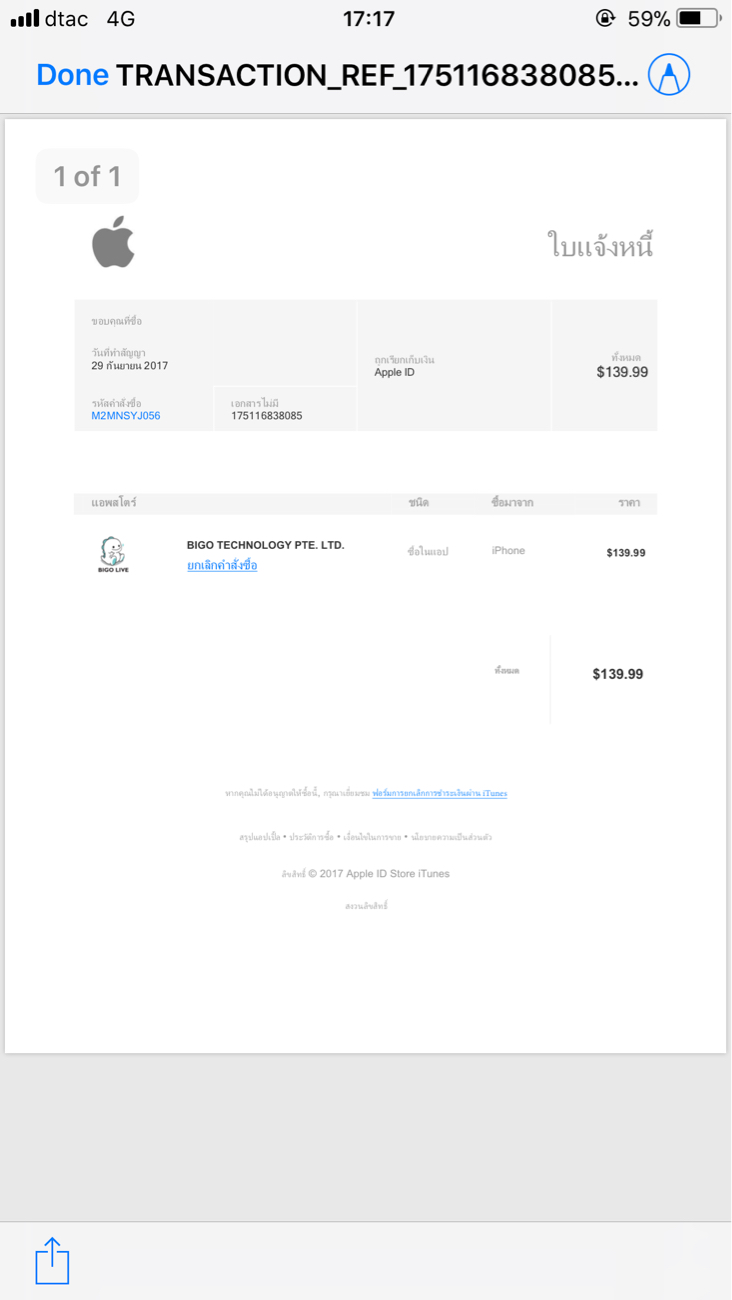Tap the BIGO LIVE app icon

pos(113,554)
